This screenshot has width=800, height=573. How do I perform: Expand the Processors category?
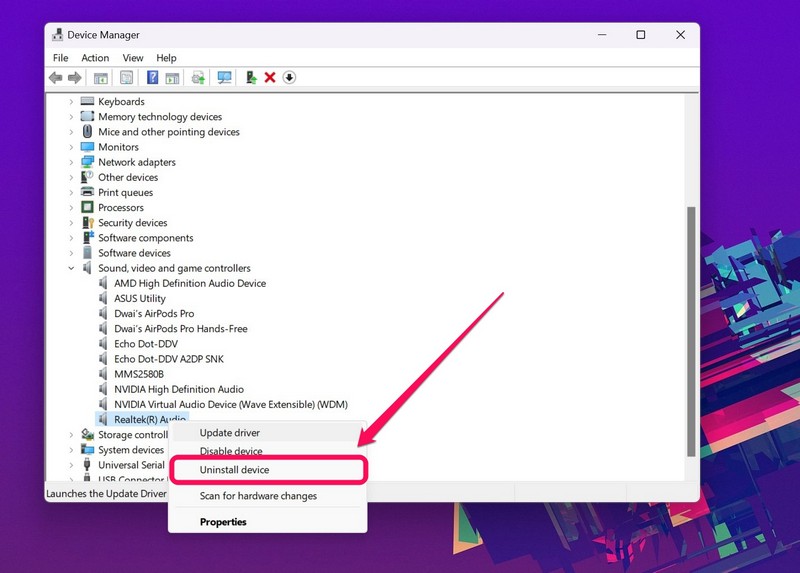click(x=71, y=208)
